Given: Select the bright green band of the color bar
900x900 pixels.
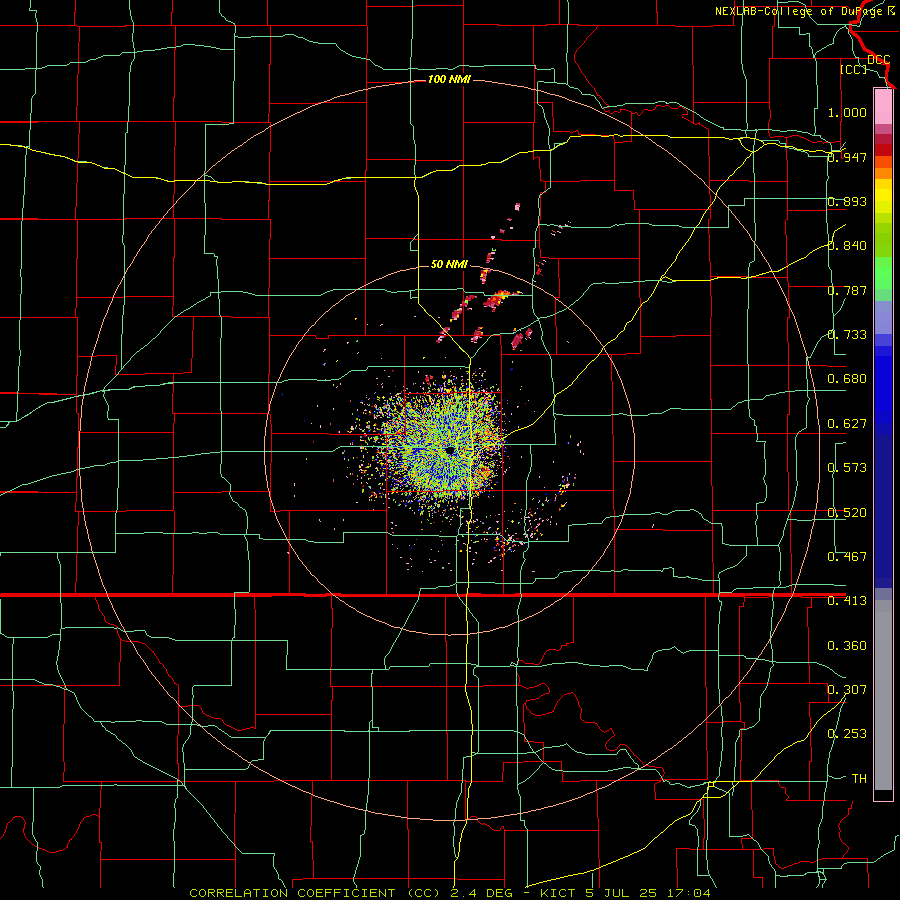Looking at the screenshot, I should click(x=883, y=273).
